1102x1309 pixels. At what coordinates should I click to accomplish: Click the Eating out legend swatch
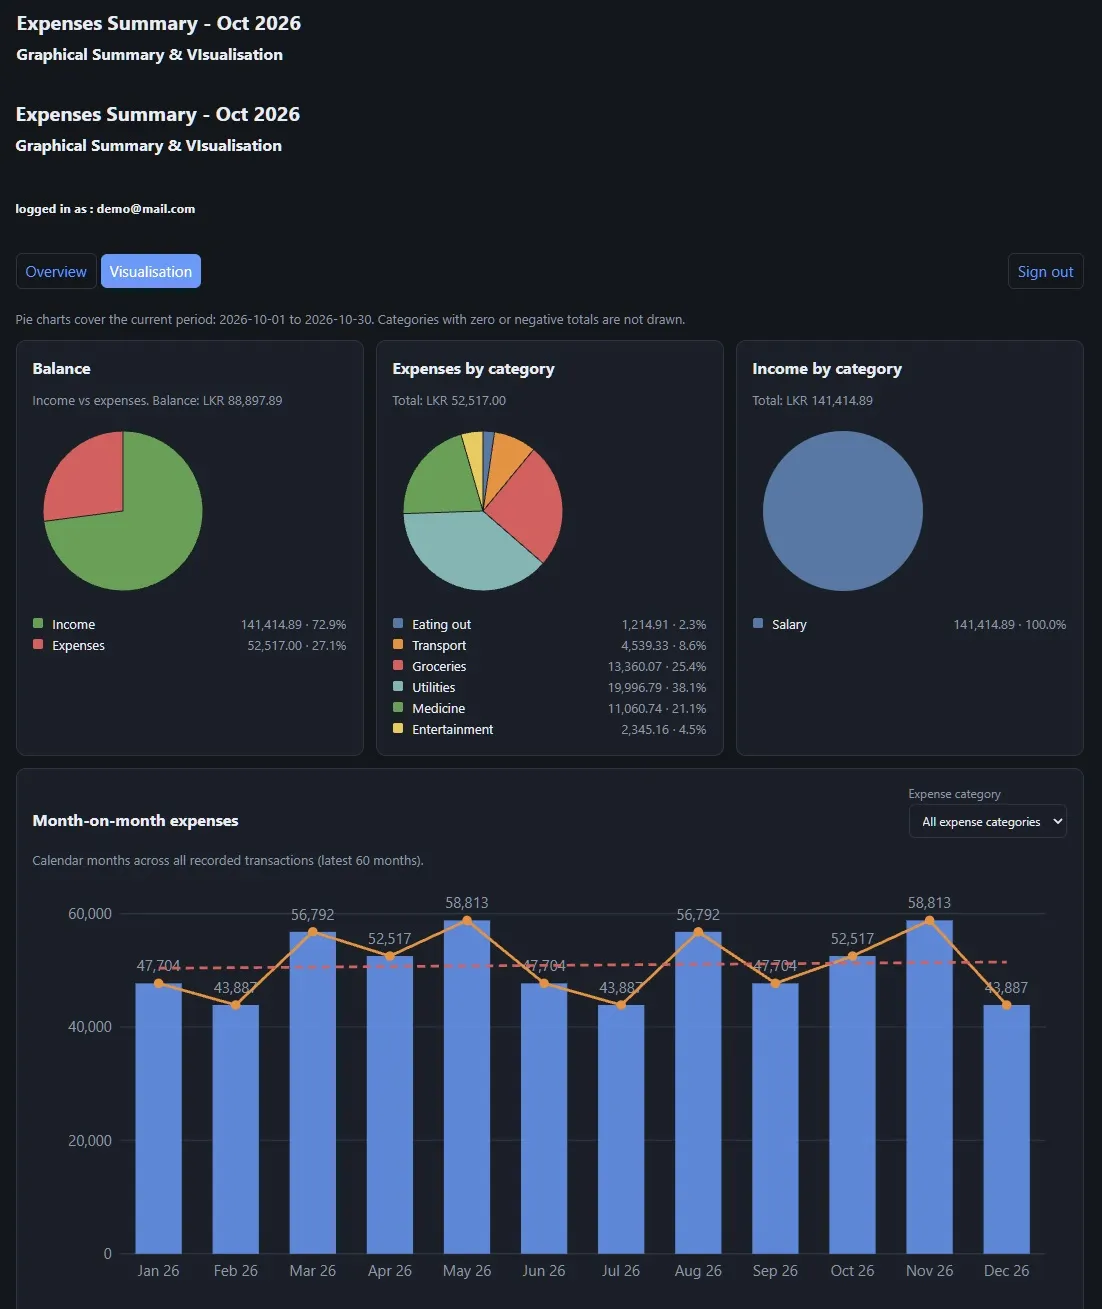coord(398,623)
